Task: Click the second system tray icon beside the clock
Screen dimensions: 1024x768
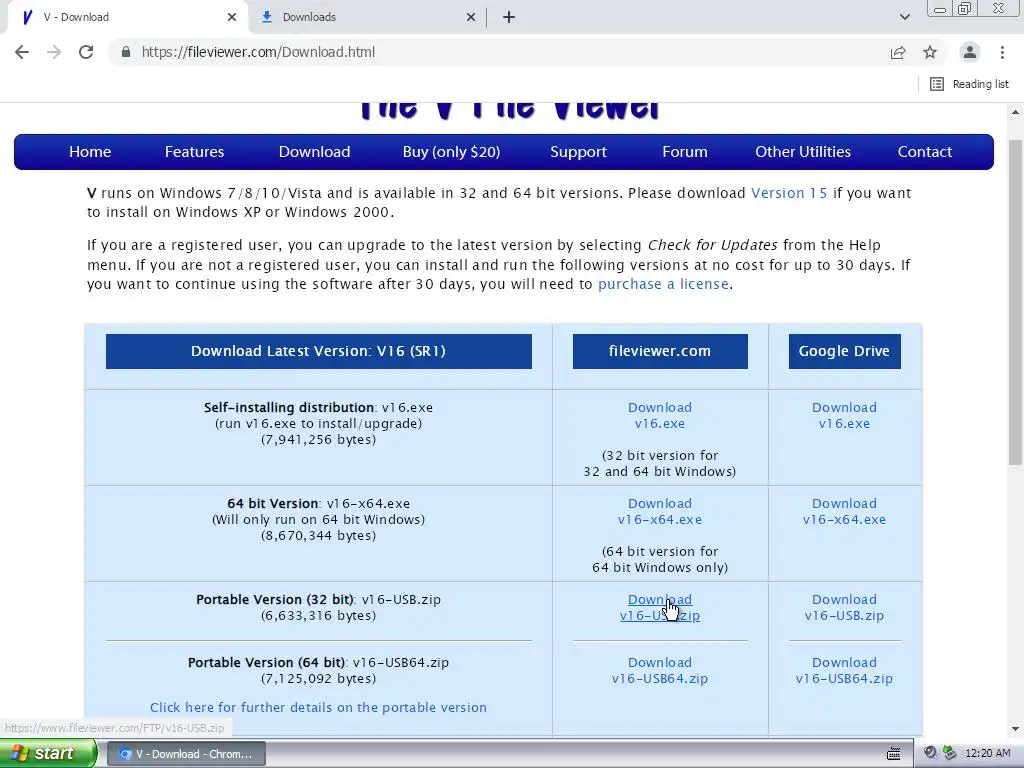Action: pos(950,753)
